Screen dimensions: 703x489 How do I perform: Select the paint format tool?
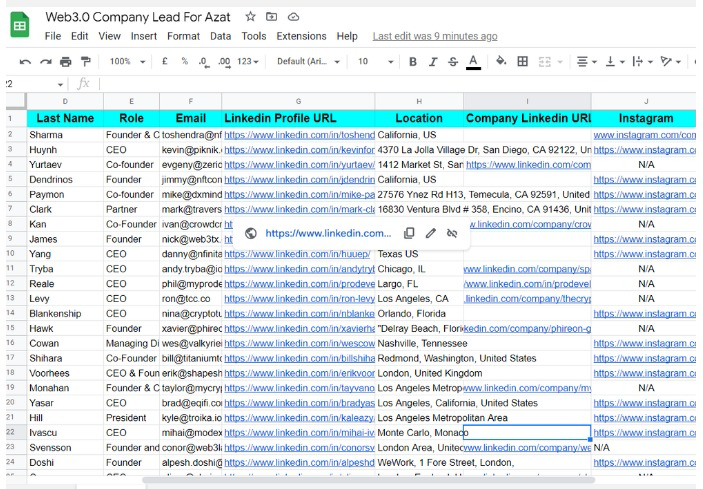coord(85,61)
